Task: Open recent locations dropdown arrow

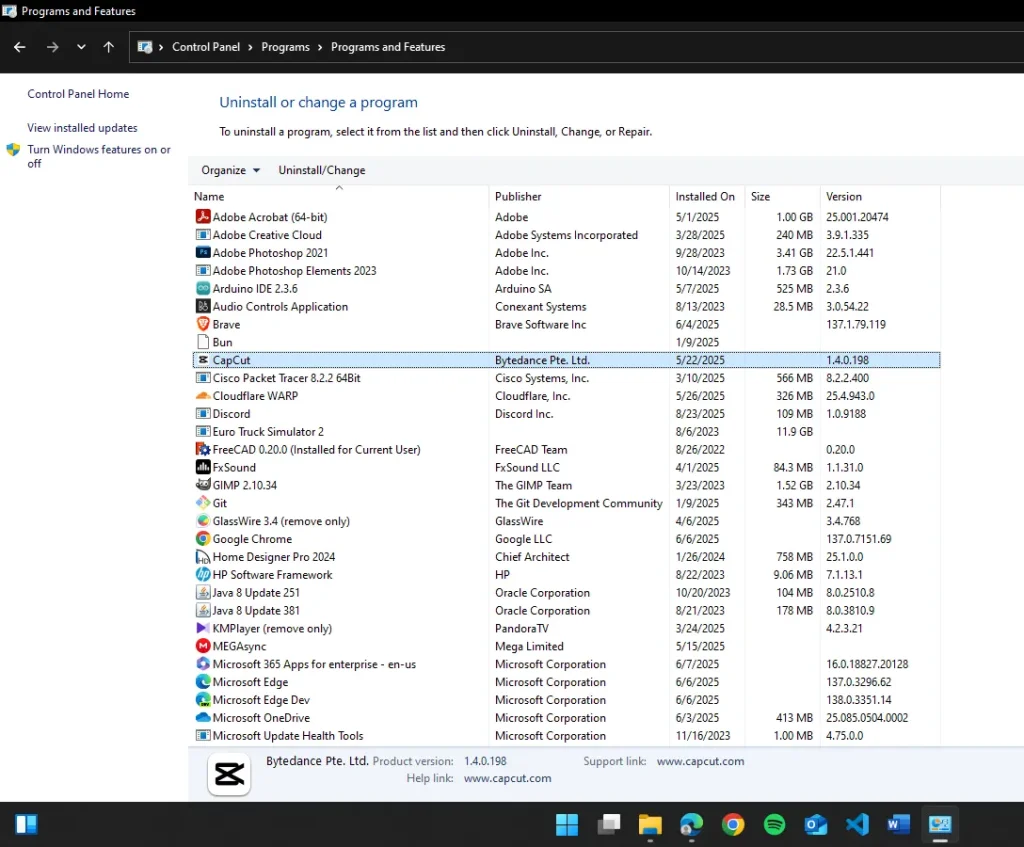Action: tap(81, 47)
